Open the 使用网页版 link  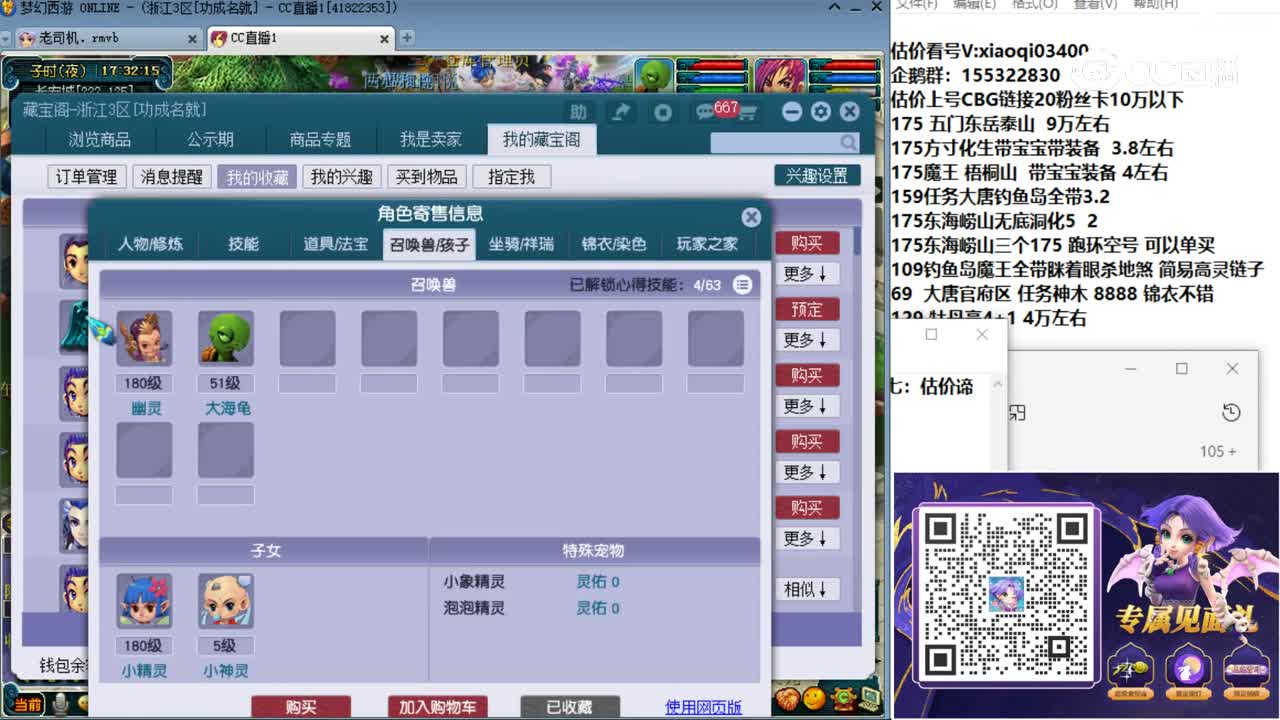click(x=704, y=707)
